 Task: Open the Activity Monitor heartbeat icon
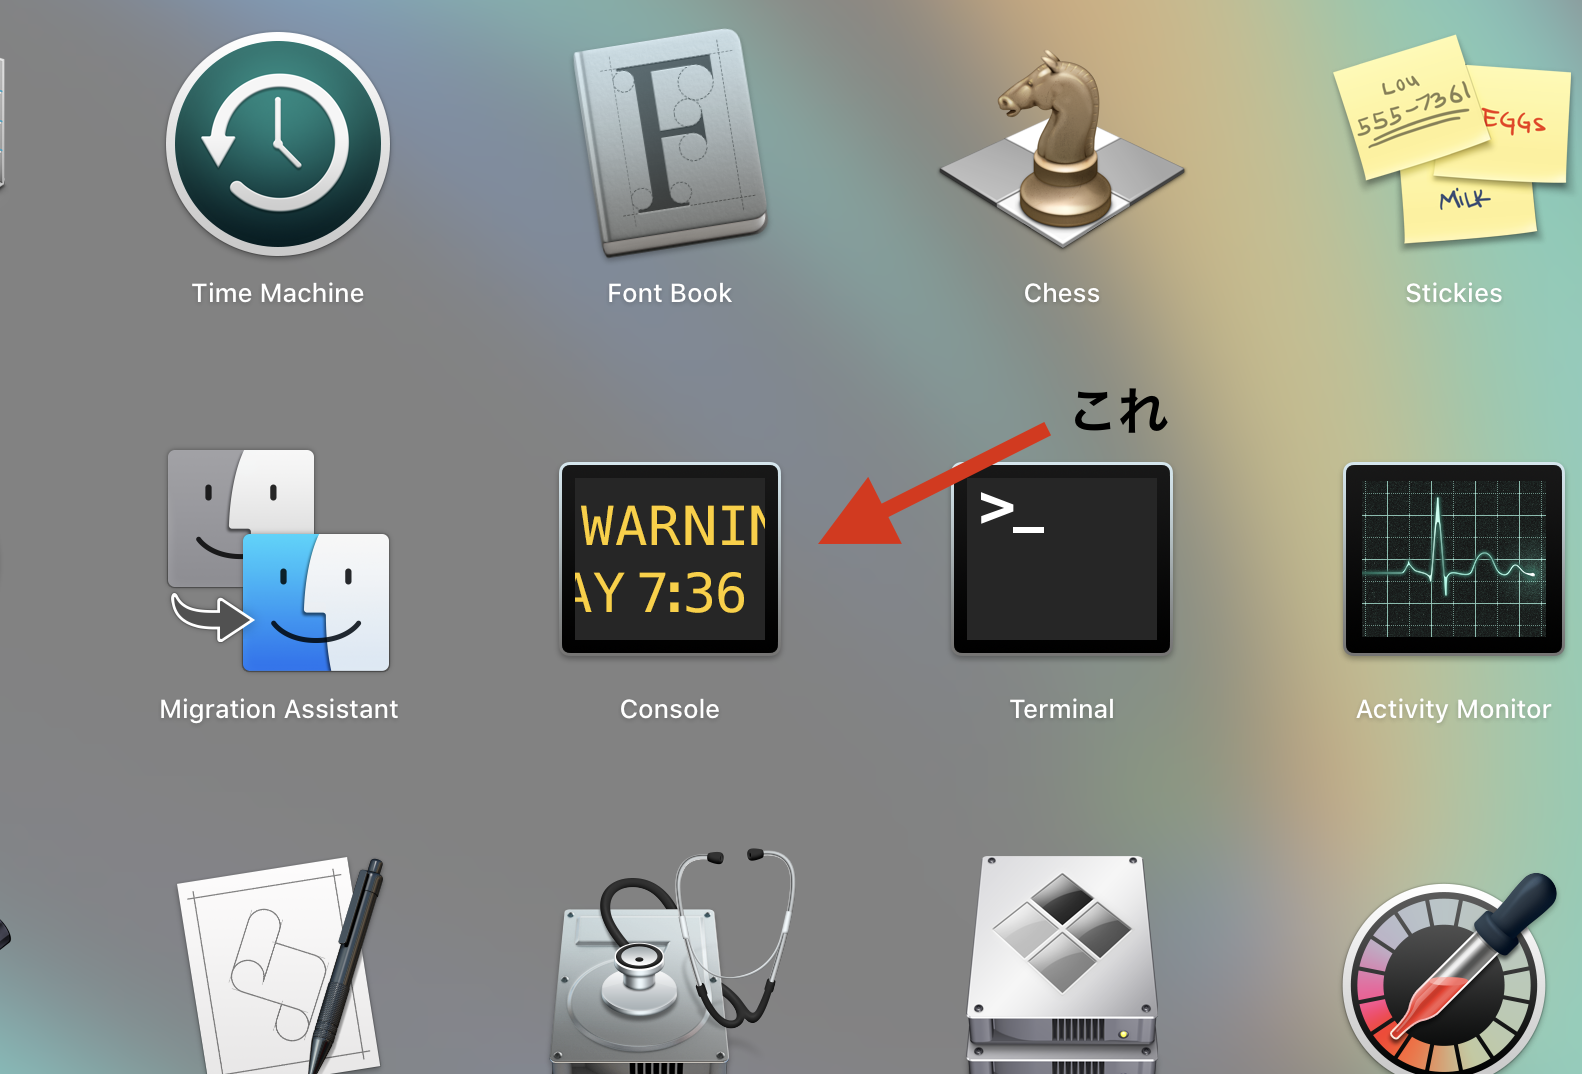(1454, 558)
